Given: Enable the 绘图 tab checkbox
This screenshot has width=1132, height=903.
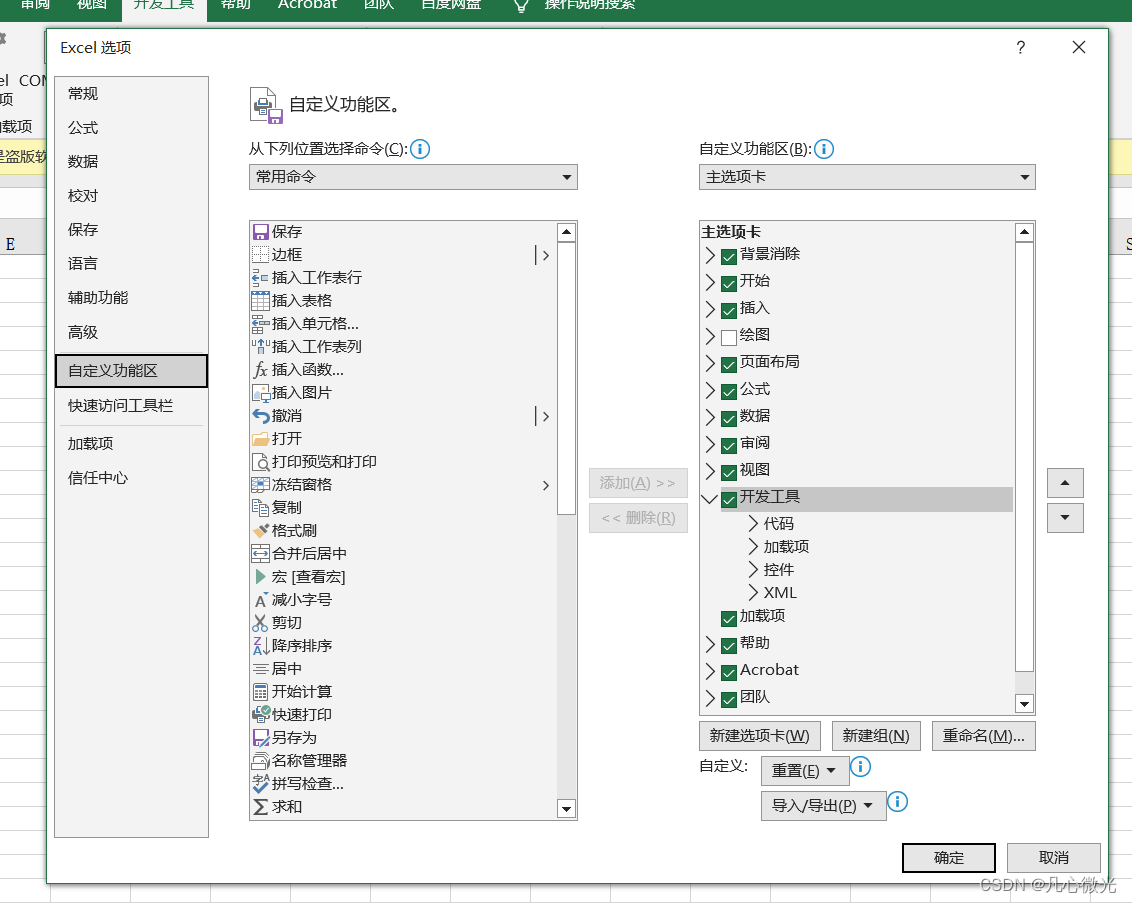Looking at the screenshot, I should 728,336.
